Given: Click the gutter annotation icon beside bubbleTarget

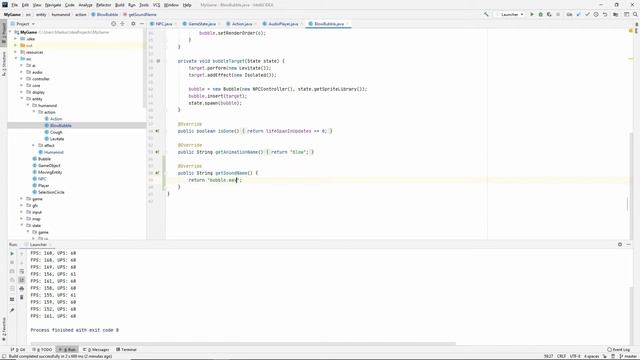Looking at the screenshot, I should pos(158,61).
